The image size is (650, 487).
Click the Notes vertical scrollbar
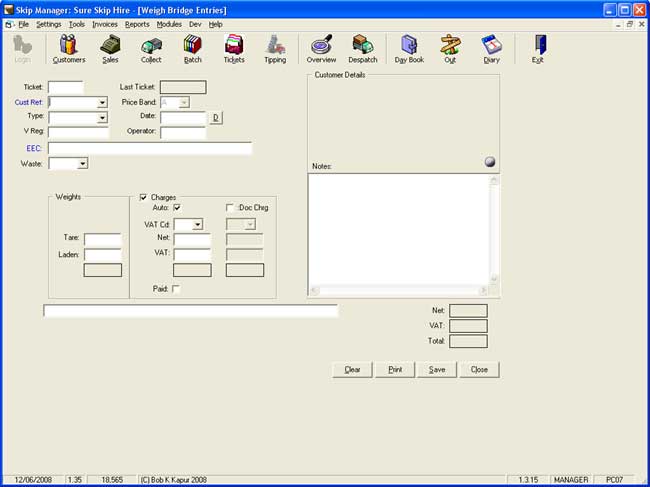click(x=493, y=229)
